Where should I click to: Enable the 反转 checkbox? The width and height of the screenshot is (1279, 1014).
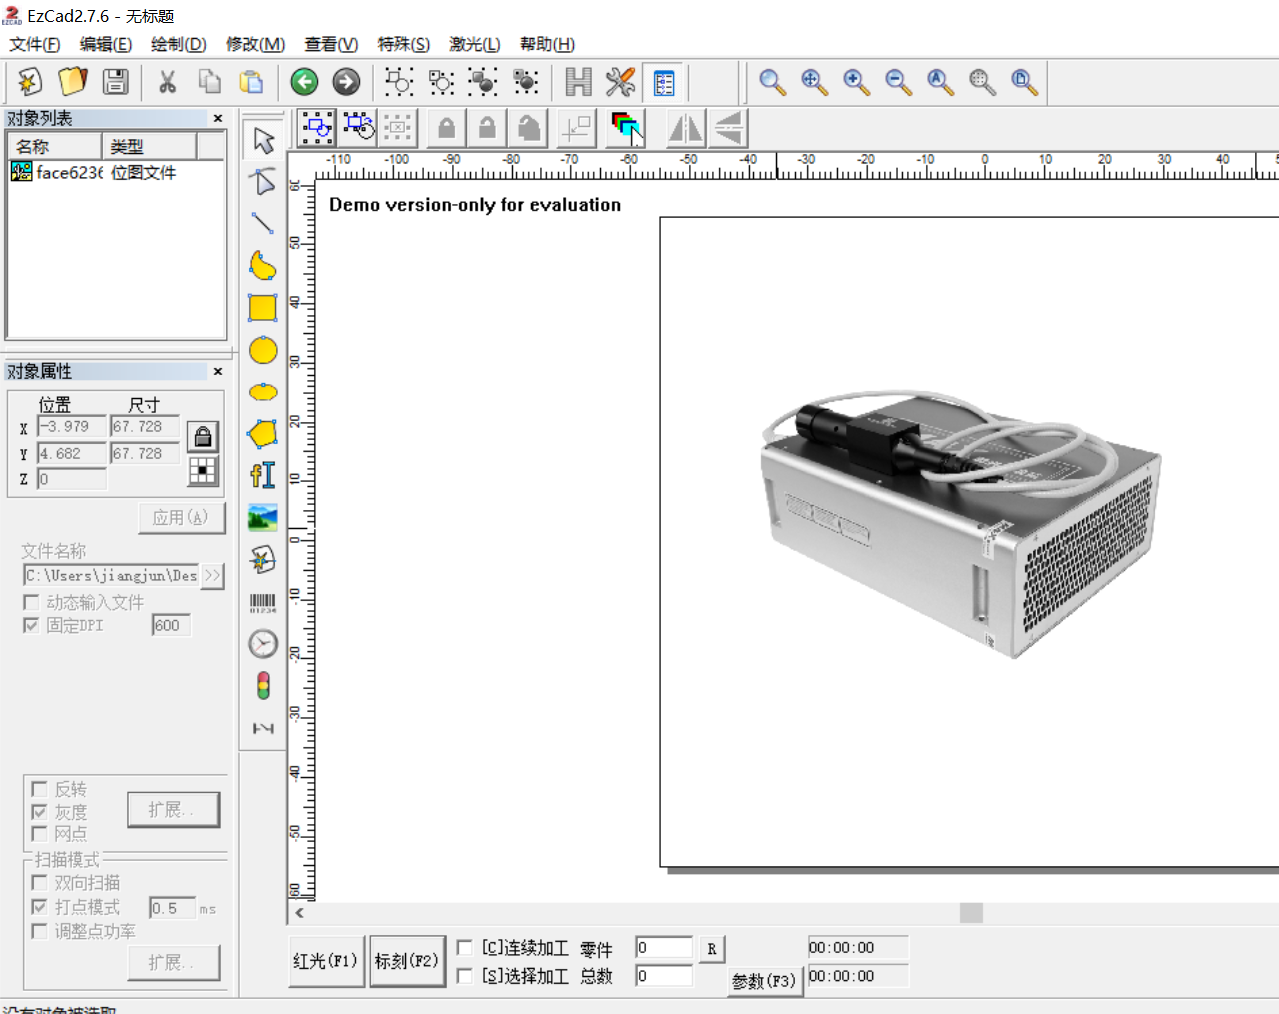[39, 789]
